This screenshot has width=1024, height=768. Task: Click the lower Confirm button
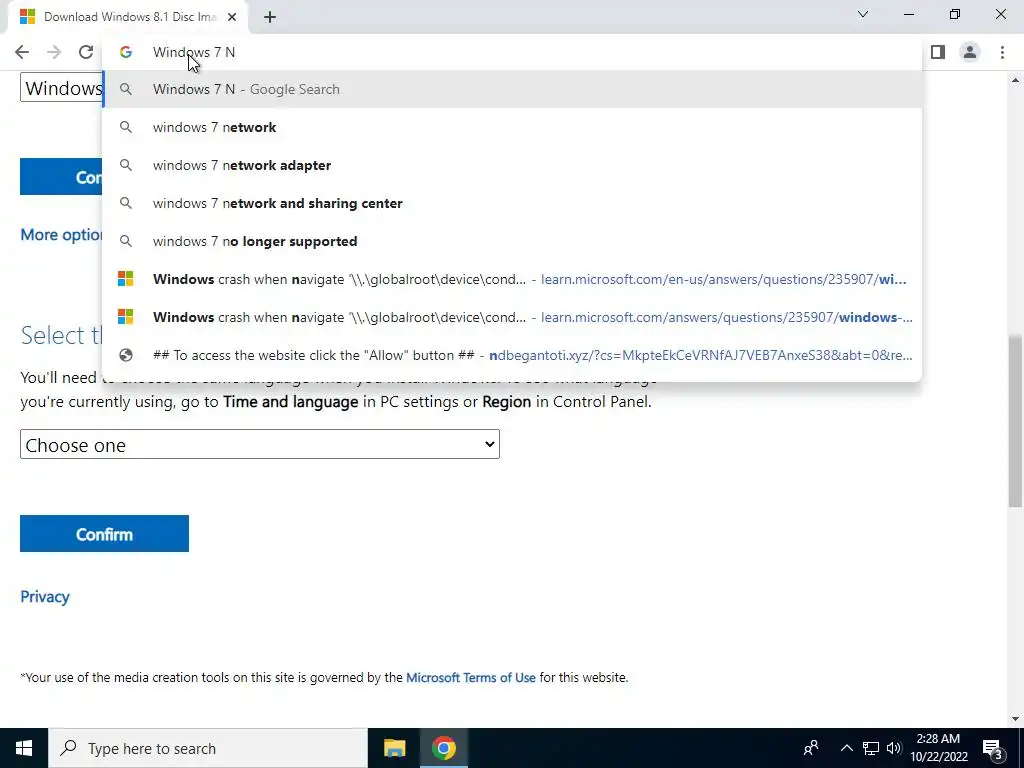point(104,534)
